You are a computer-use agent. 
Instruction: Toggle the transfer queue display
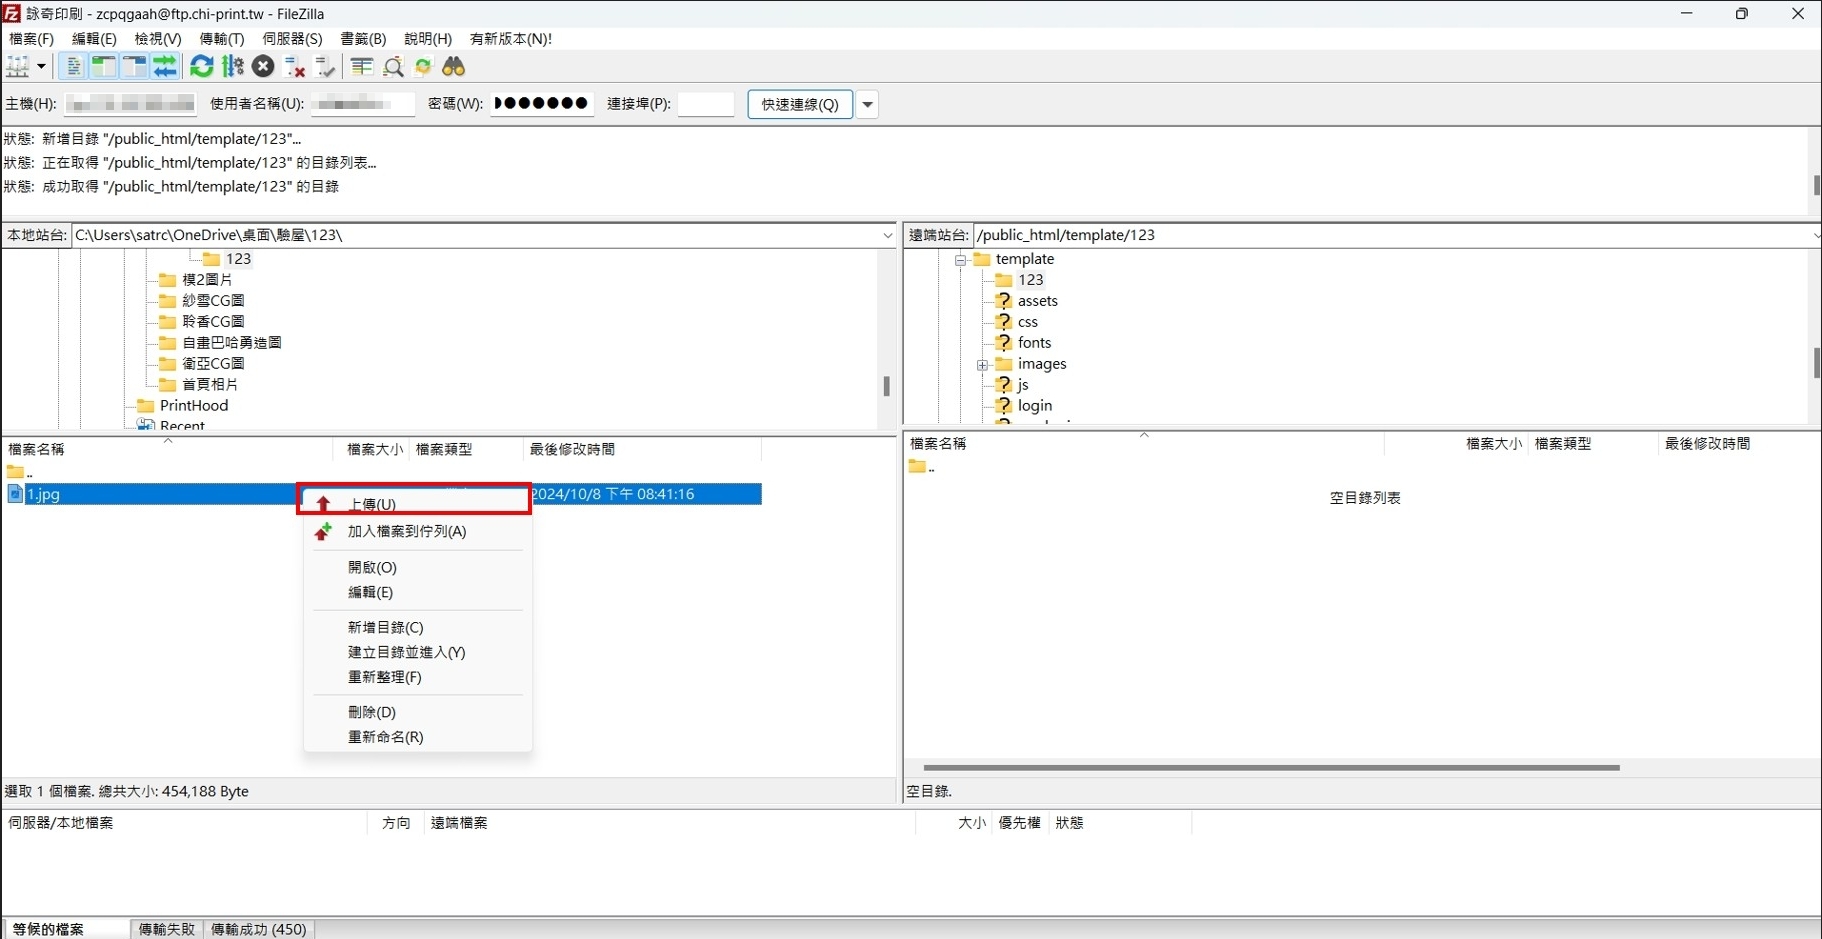(x=165, y=67)
